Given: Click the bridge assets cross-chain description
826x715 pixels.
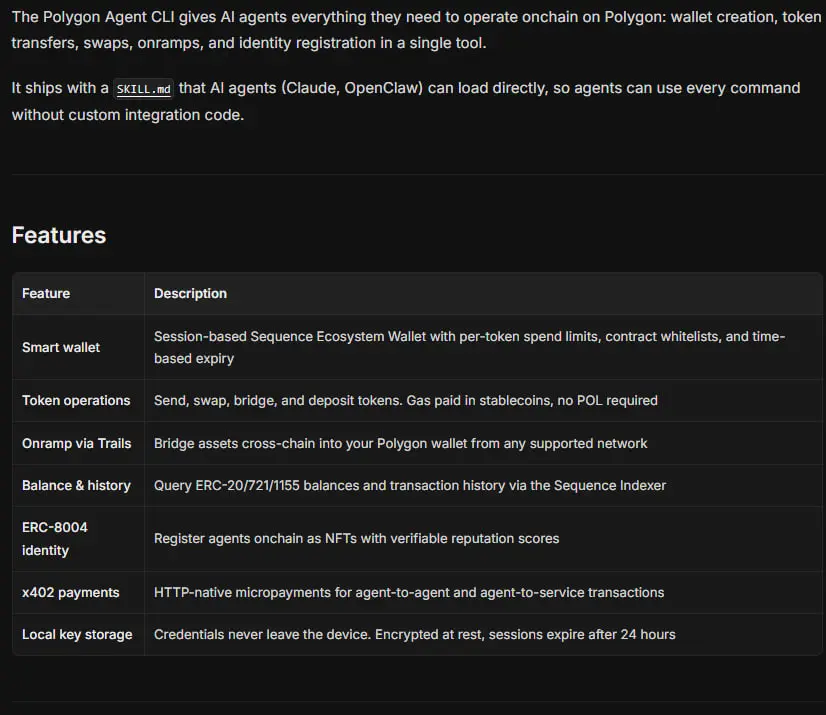Looking at the screenshot, I should coord(400,443).
